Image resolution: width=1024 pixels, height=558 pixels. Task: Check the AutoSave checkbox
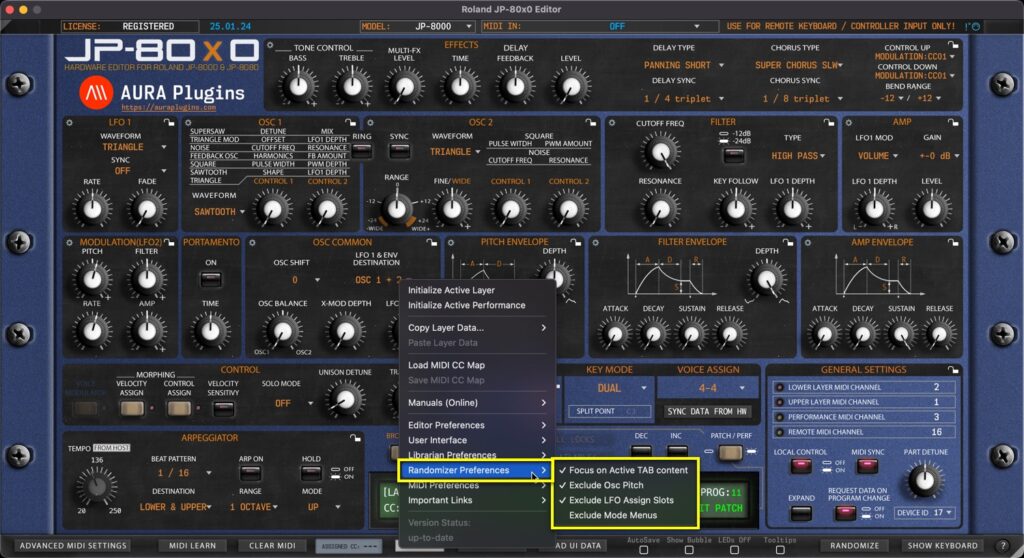(643, 550)
